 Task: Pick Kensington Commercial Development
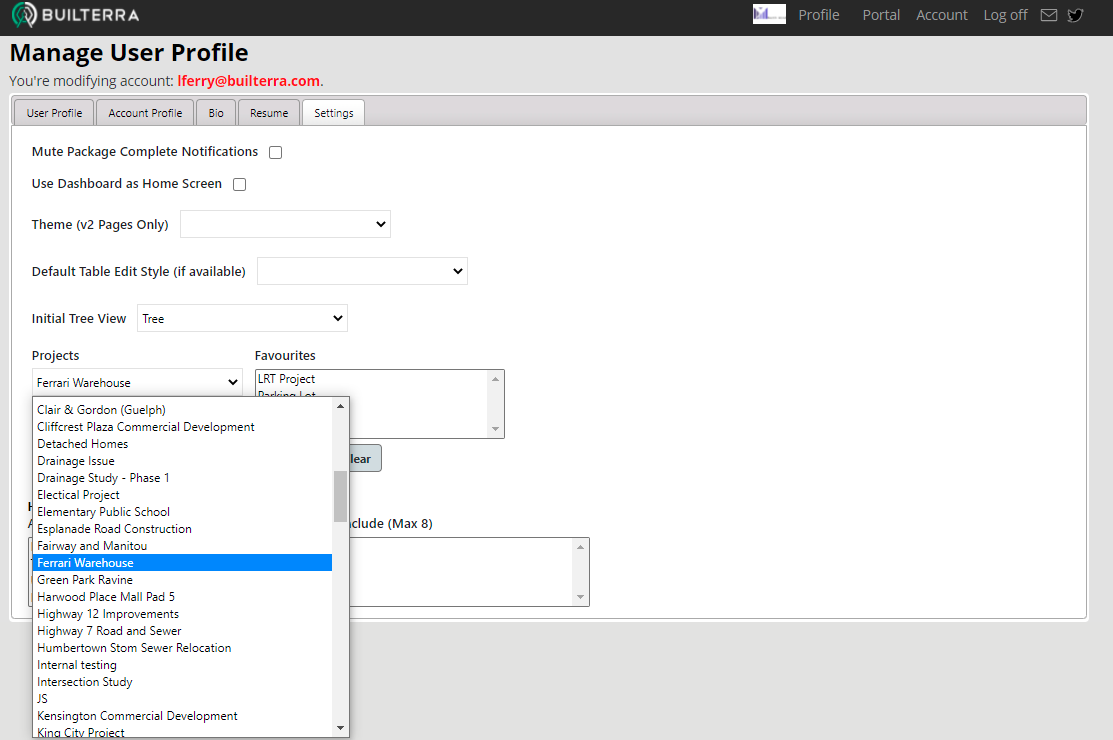182,716
